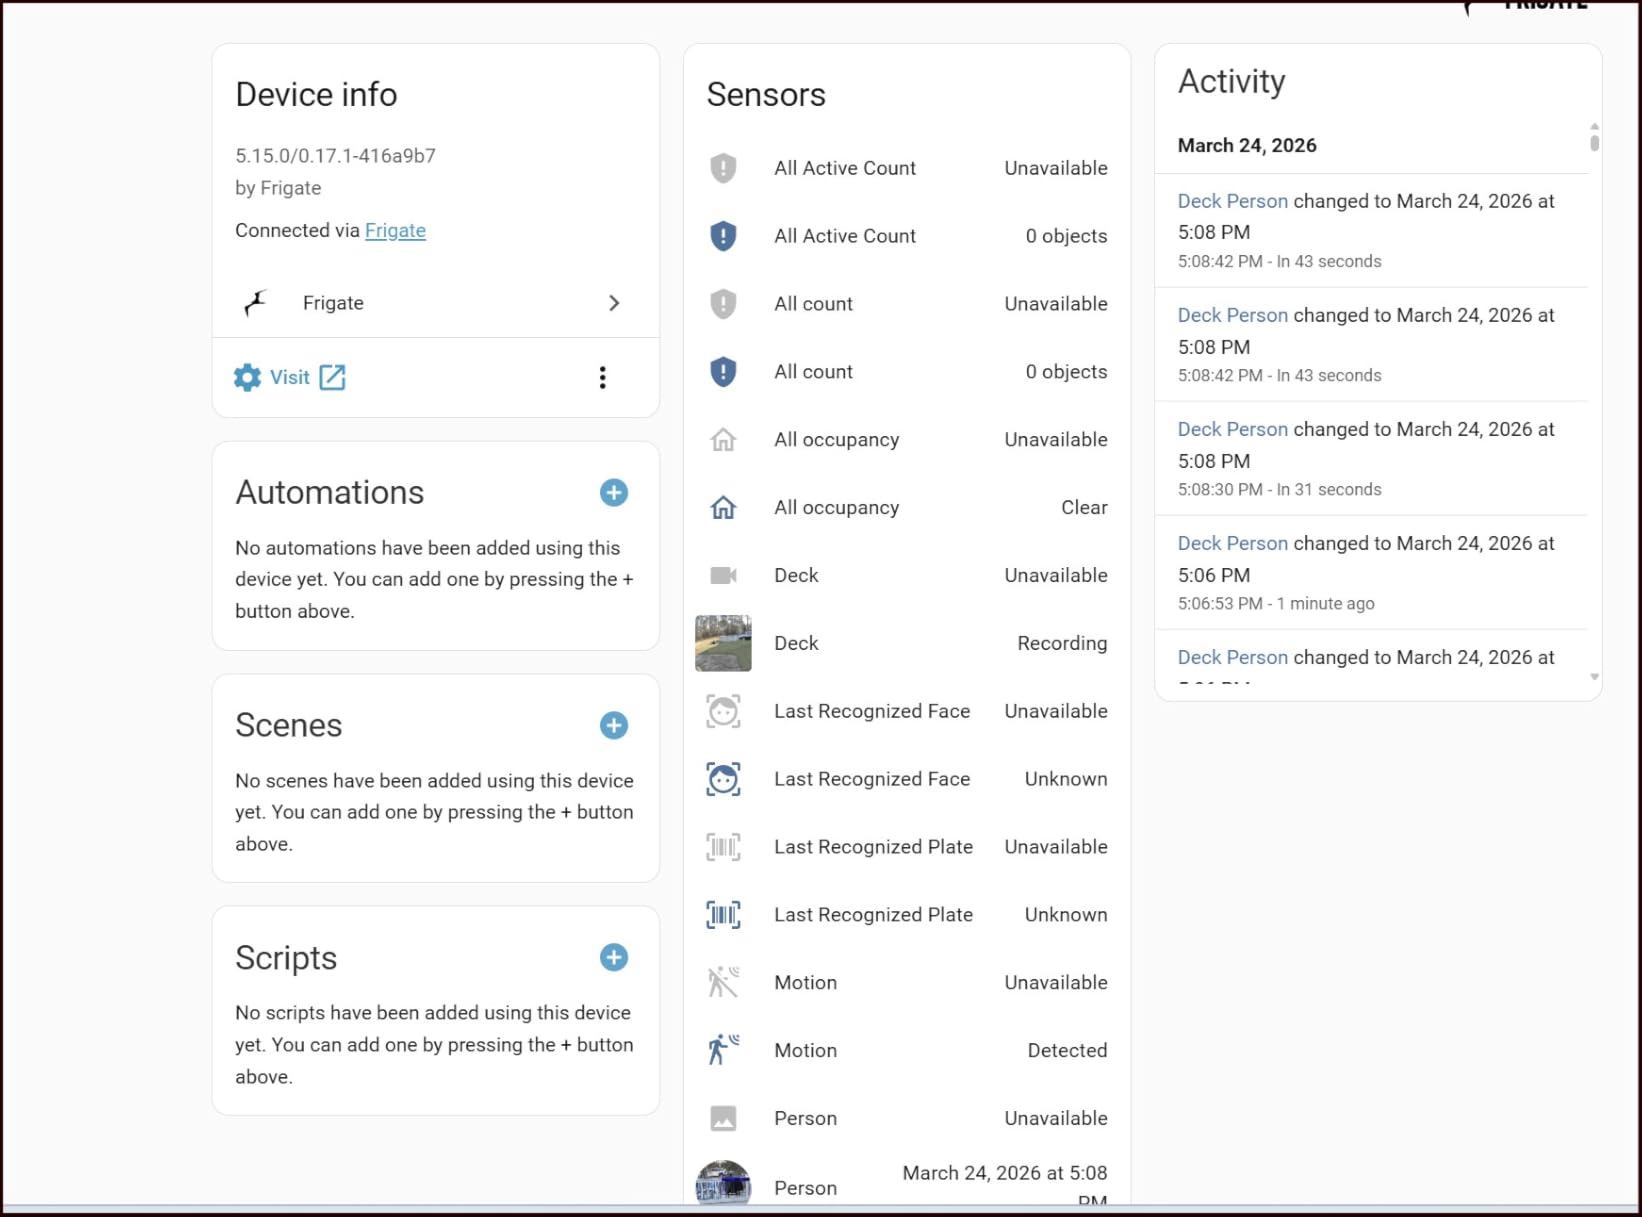
Task: Open the first Deck Person activity link
Action: 1232,201
